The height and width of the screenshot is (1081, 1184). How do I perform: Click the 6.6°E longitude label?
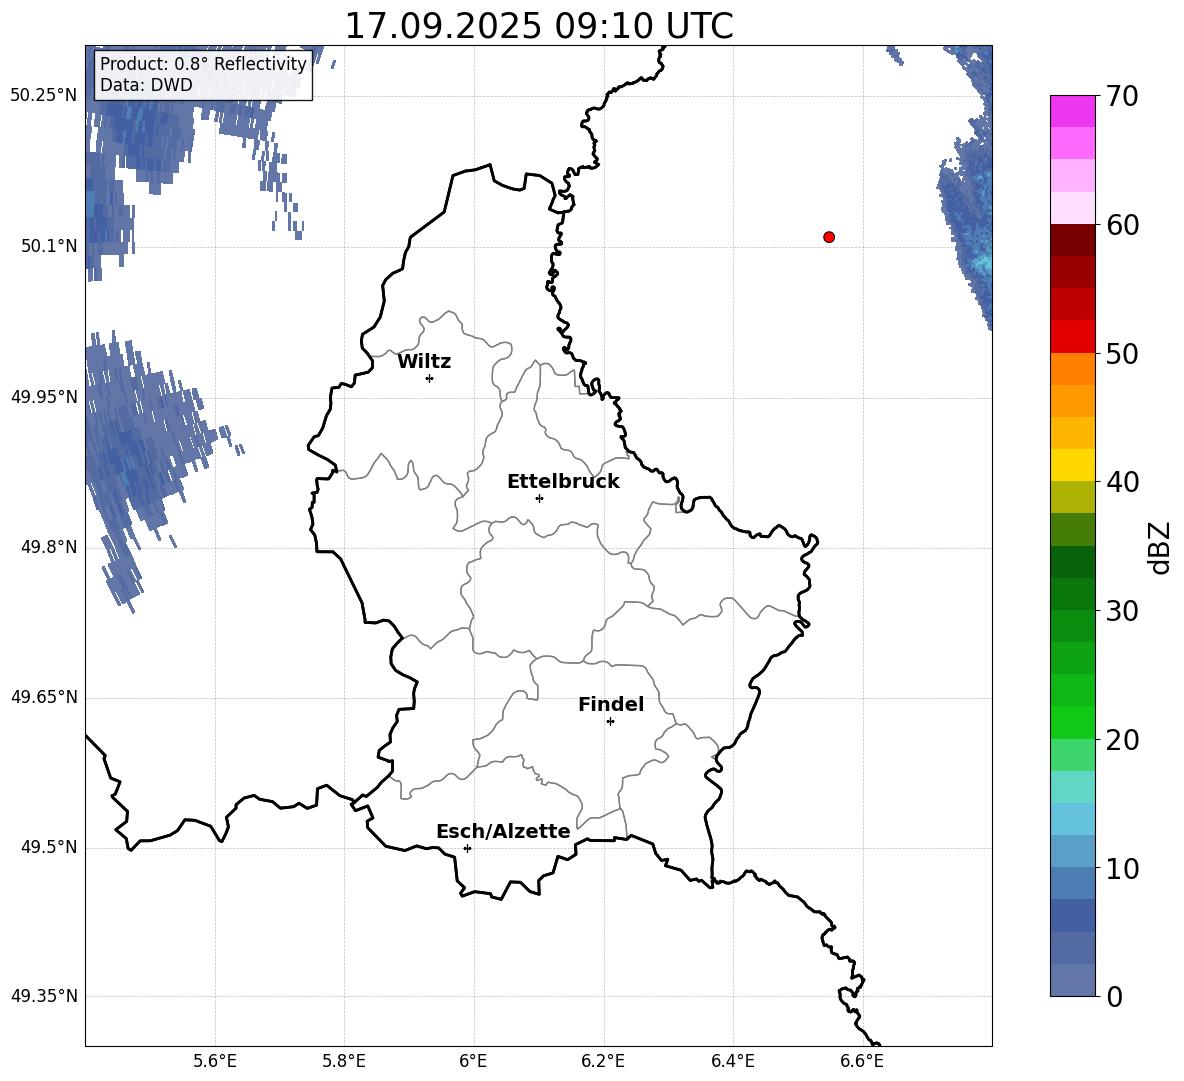pyautogui.click(x=862, y=1061)
